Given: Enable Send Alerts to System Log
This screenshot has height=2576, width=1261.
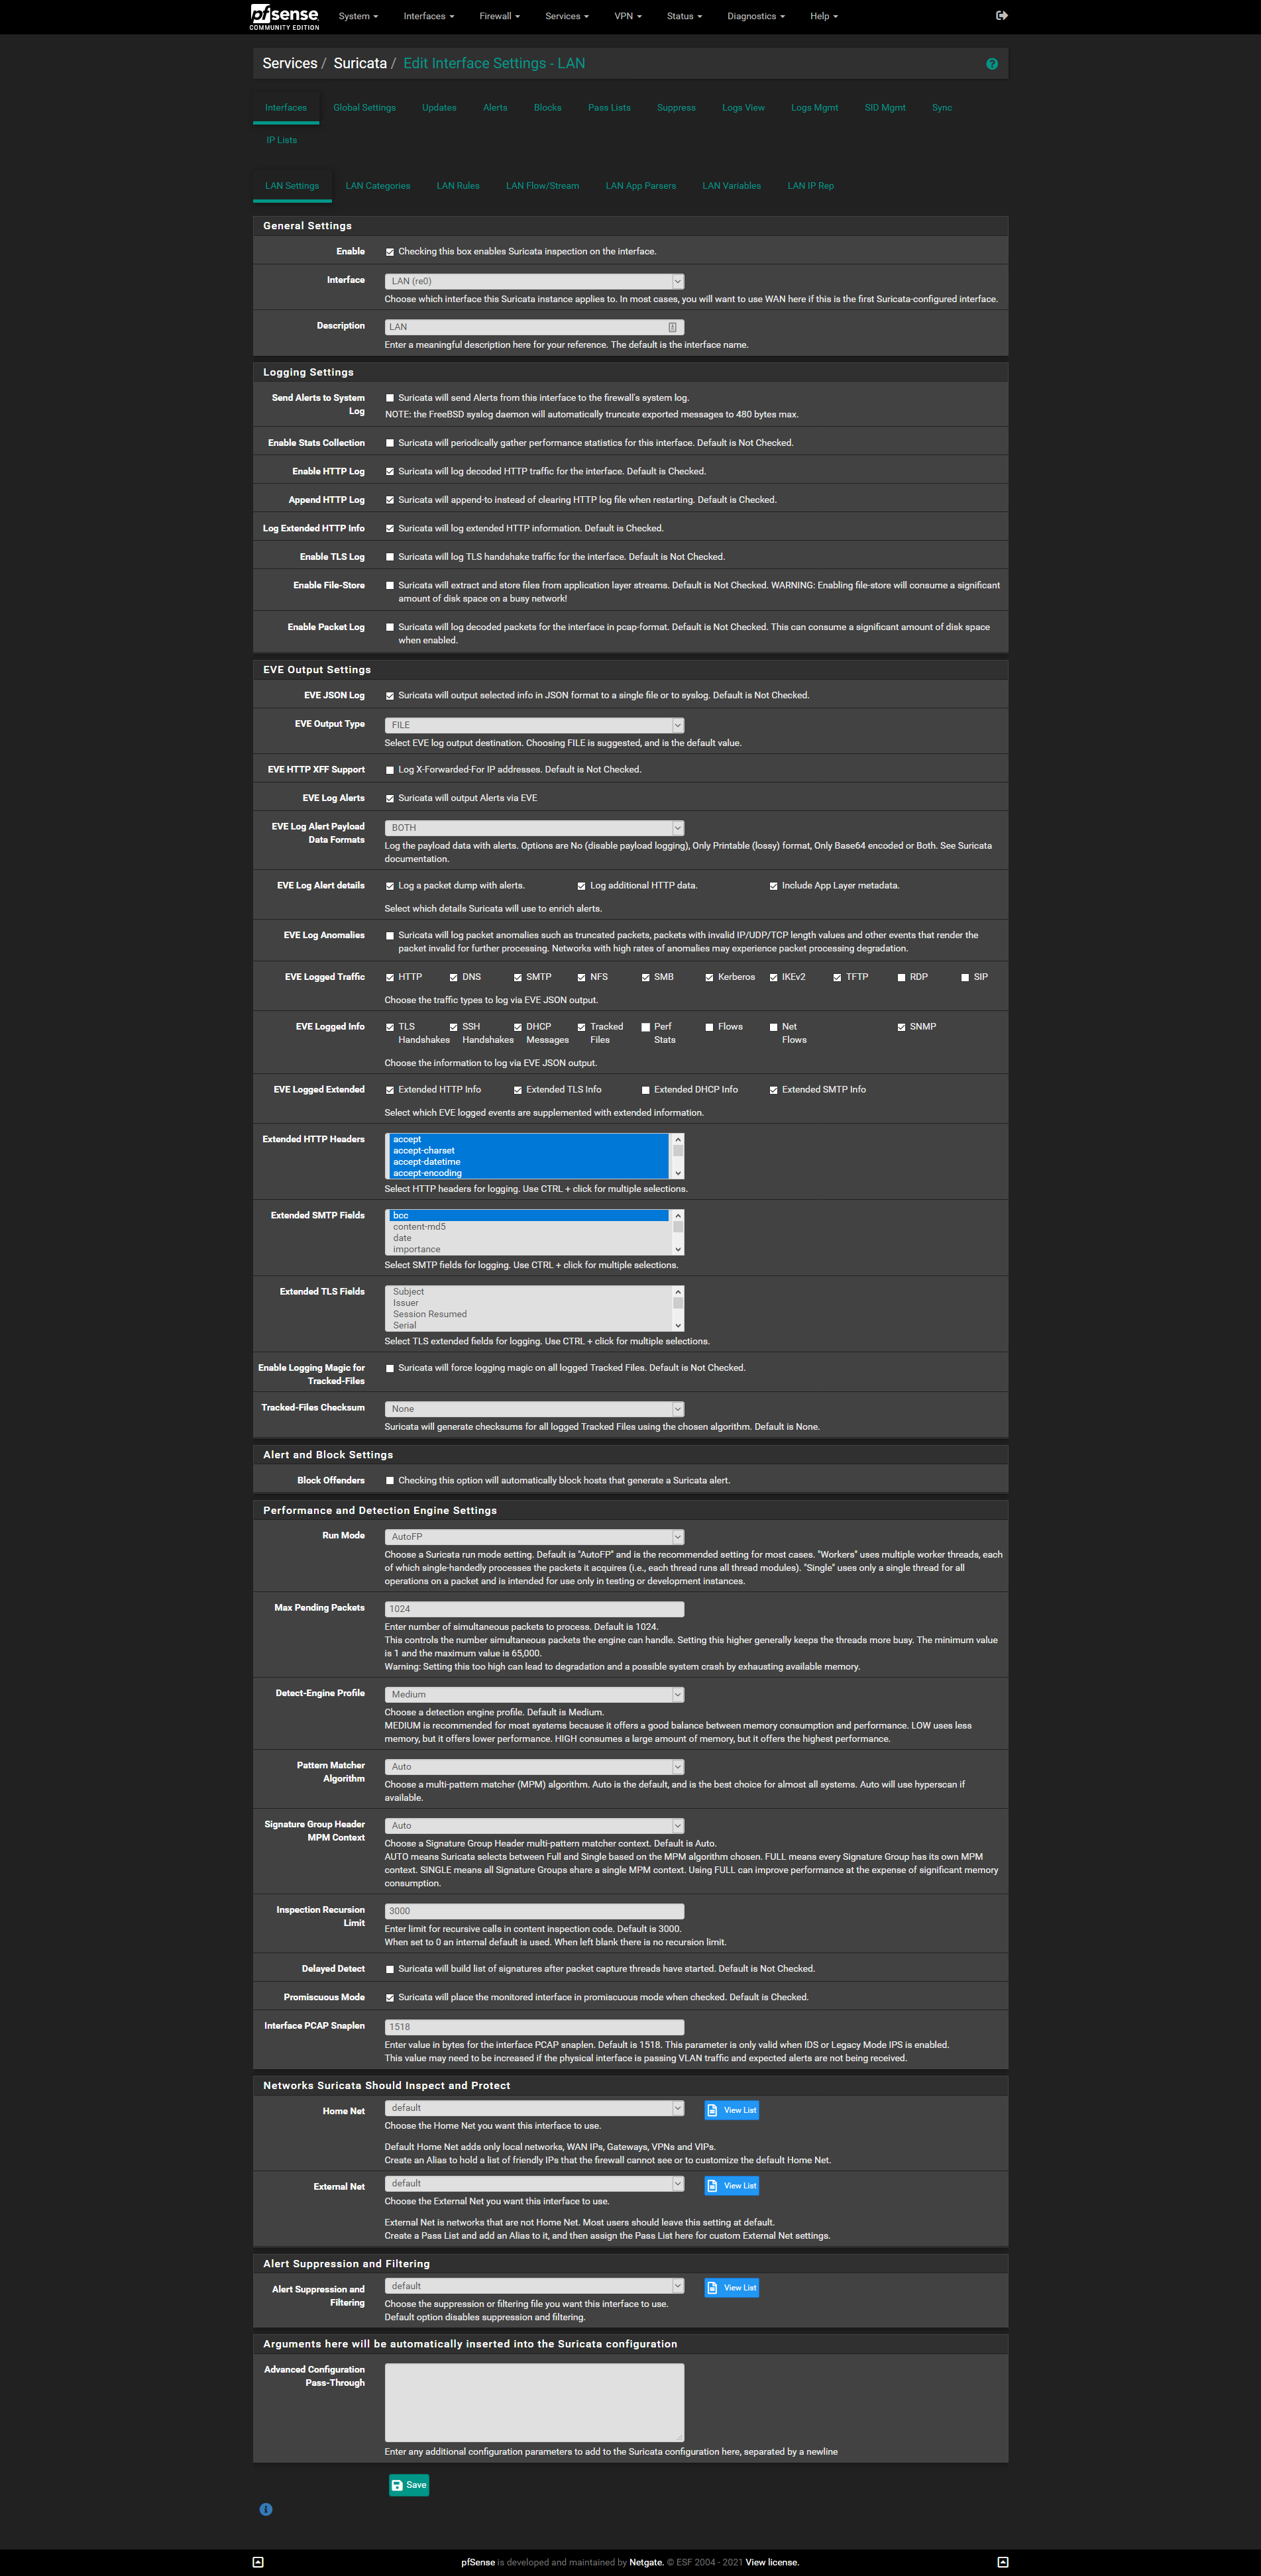Looking at the screenshot, I should pyautogui.click(x=390, y=398).
